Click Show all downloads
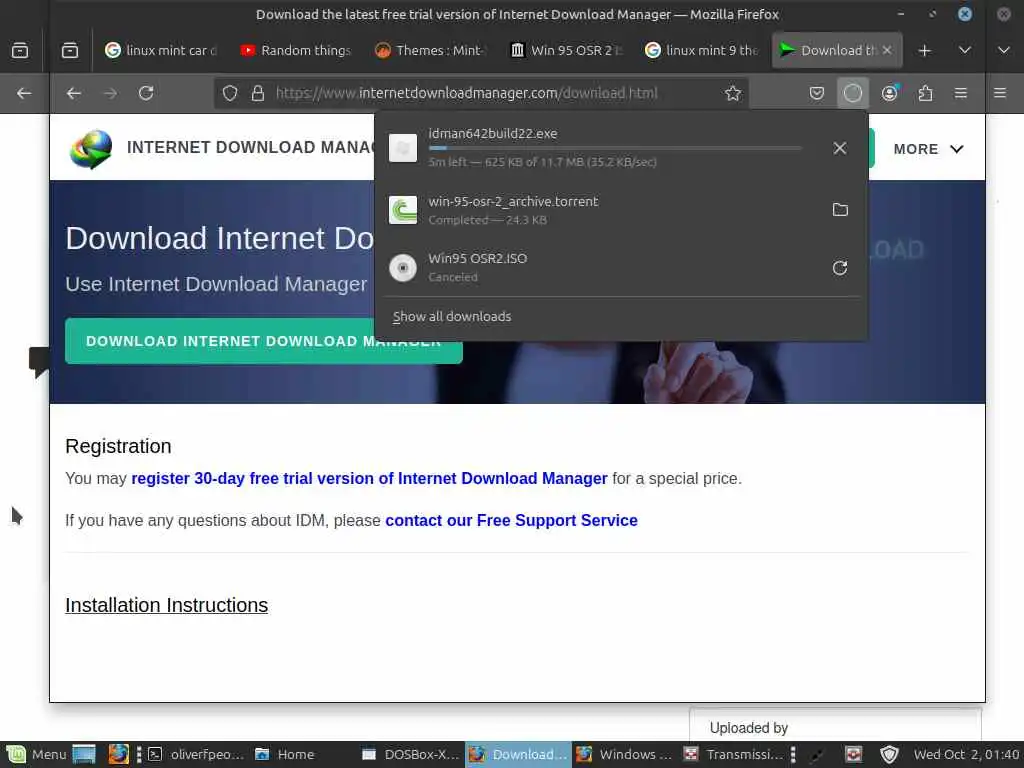1024x768 pixels. (x=452, y=317)
